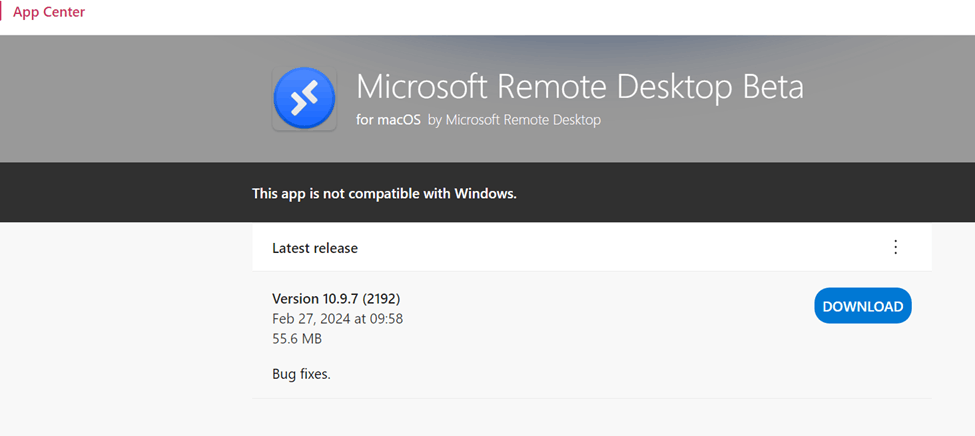Click the blue DOWNLOAD button

coord(862,306)
